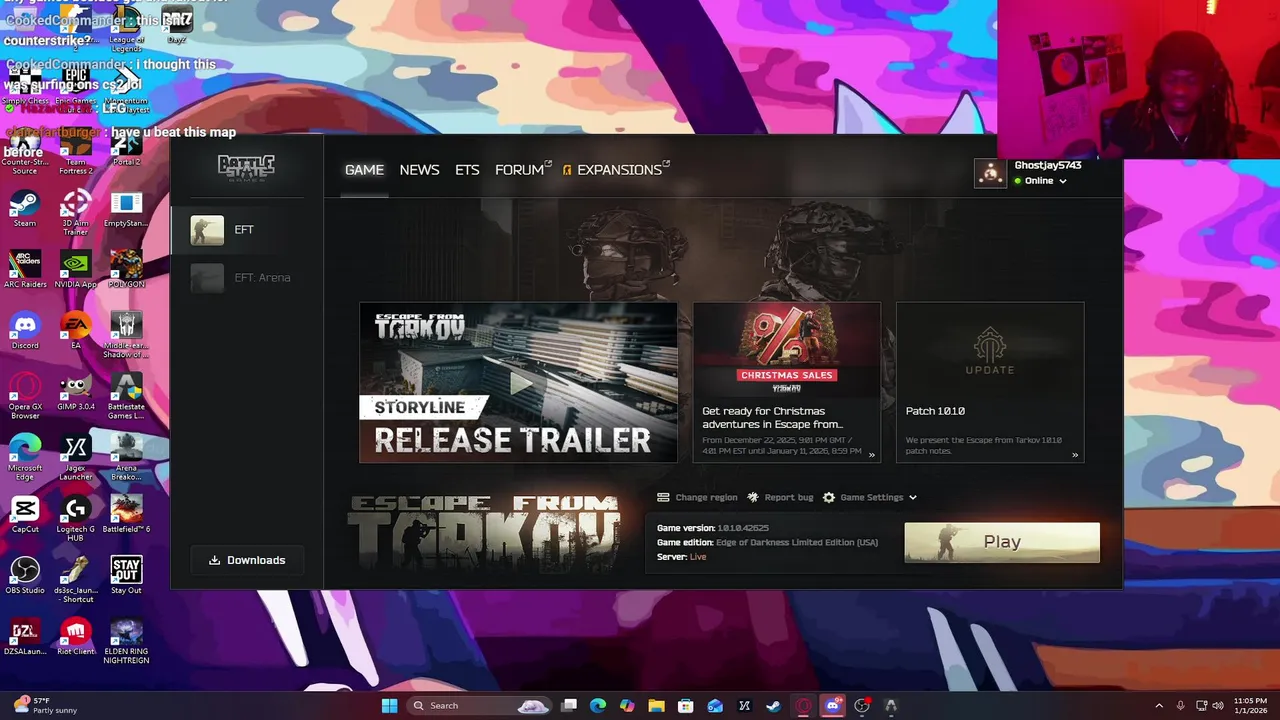Open the ETS tab

[x=467, y=170]
